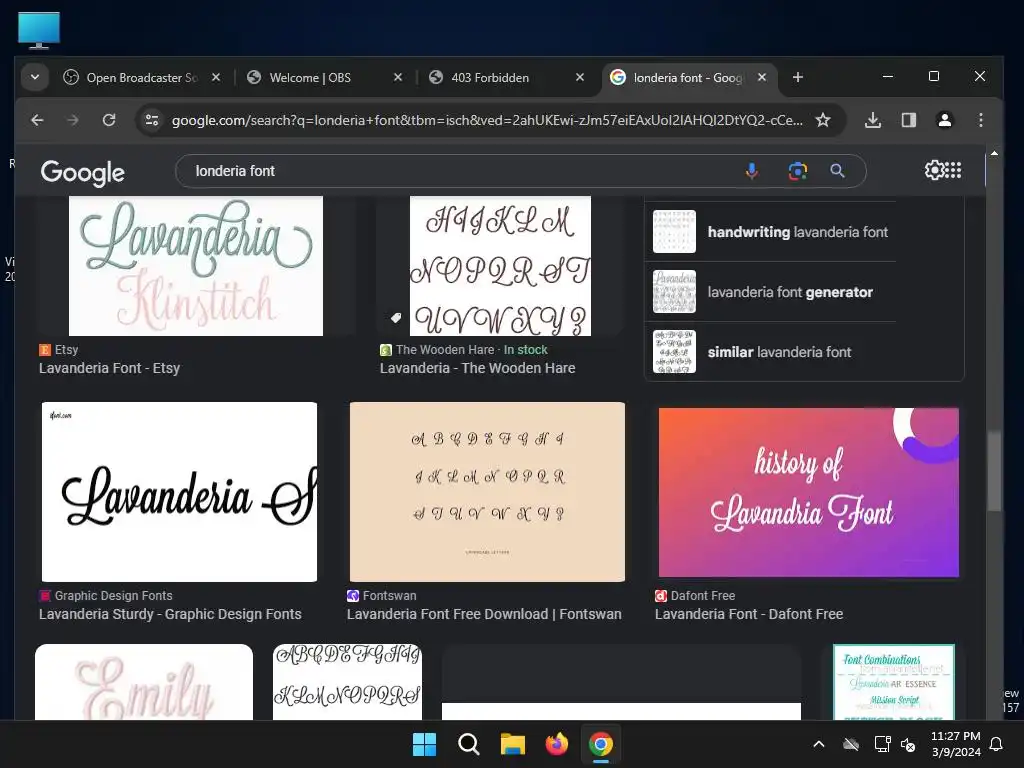
Task: Open Fontswan beige alphabet image
Action: coord(487,492)
